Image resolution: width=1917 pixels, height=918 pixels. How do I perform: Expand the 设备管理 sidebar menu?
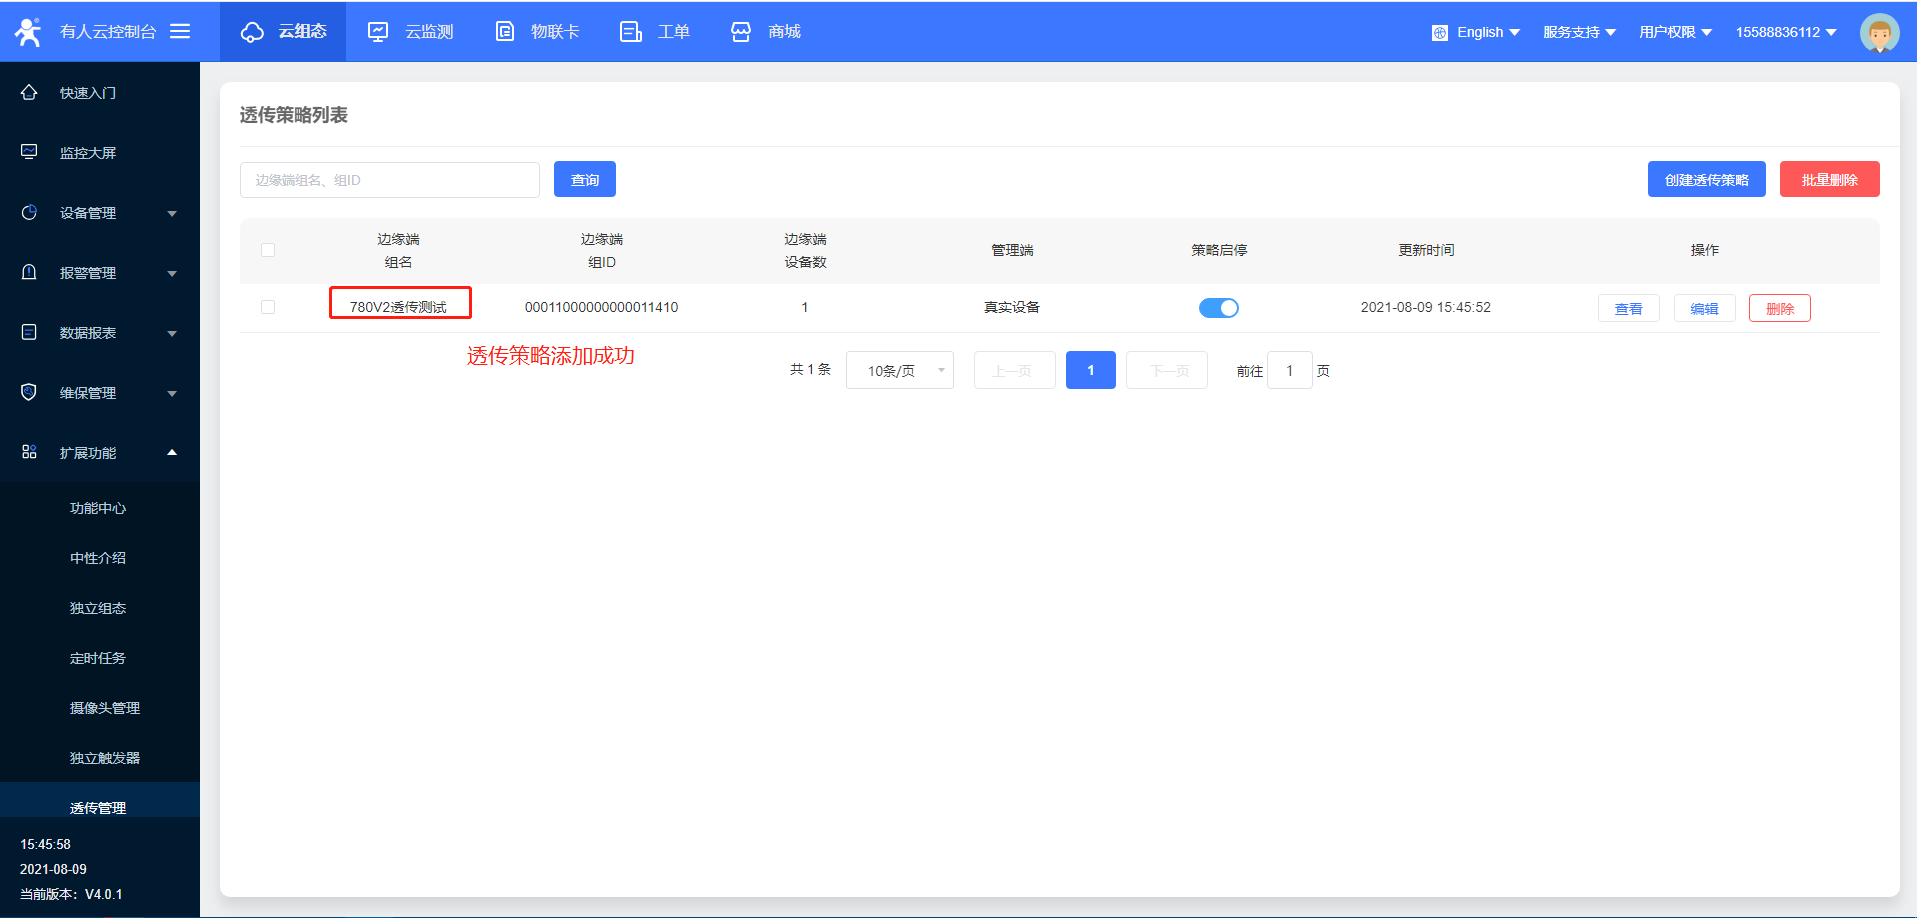(100, 213)
